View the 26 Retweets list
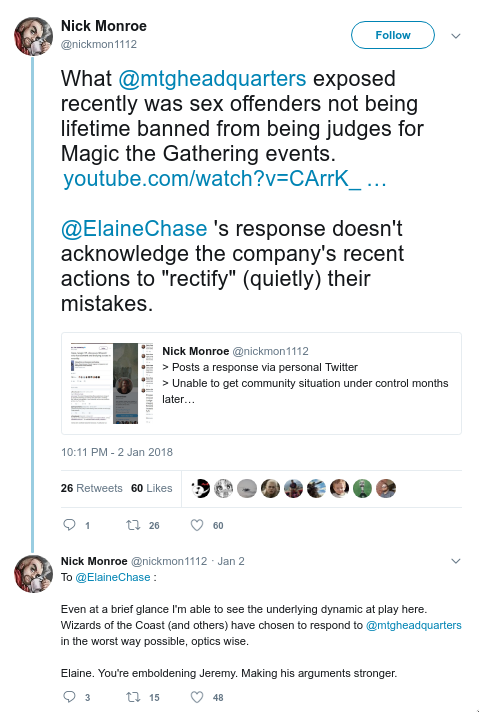This screenshot has width=479, height=712. pos(92,488)
